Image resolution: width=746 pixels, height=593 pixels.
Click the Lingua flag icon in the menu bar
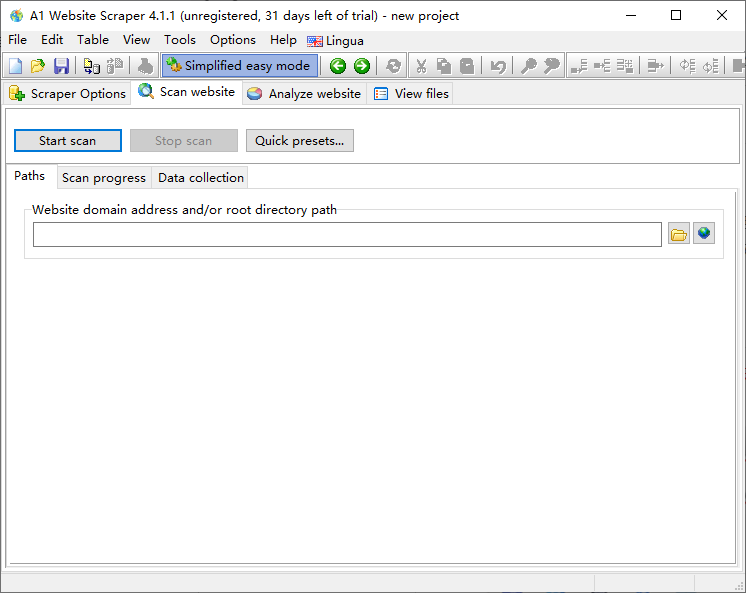(x=315, y=41)
